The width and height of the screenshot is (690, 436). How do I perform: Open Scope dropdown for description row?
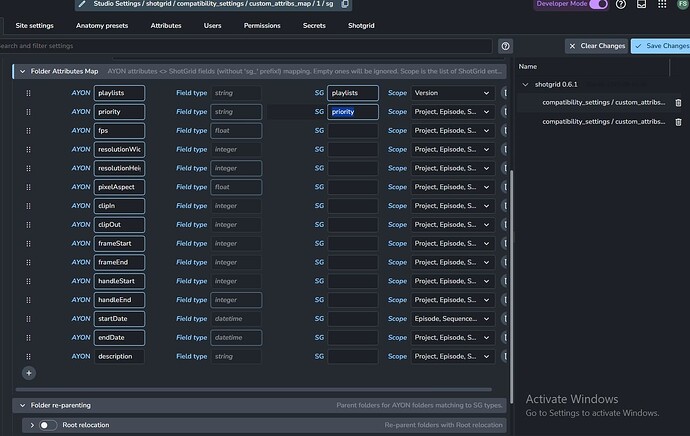point(452,357)
